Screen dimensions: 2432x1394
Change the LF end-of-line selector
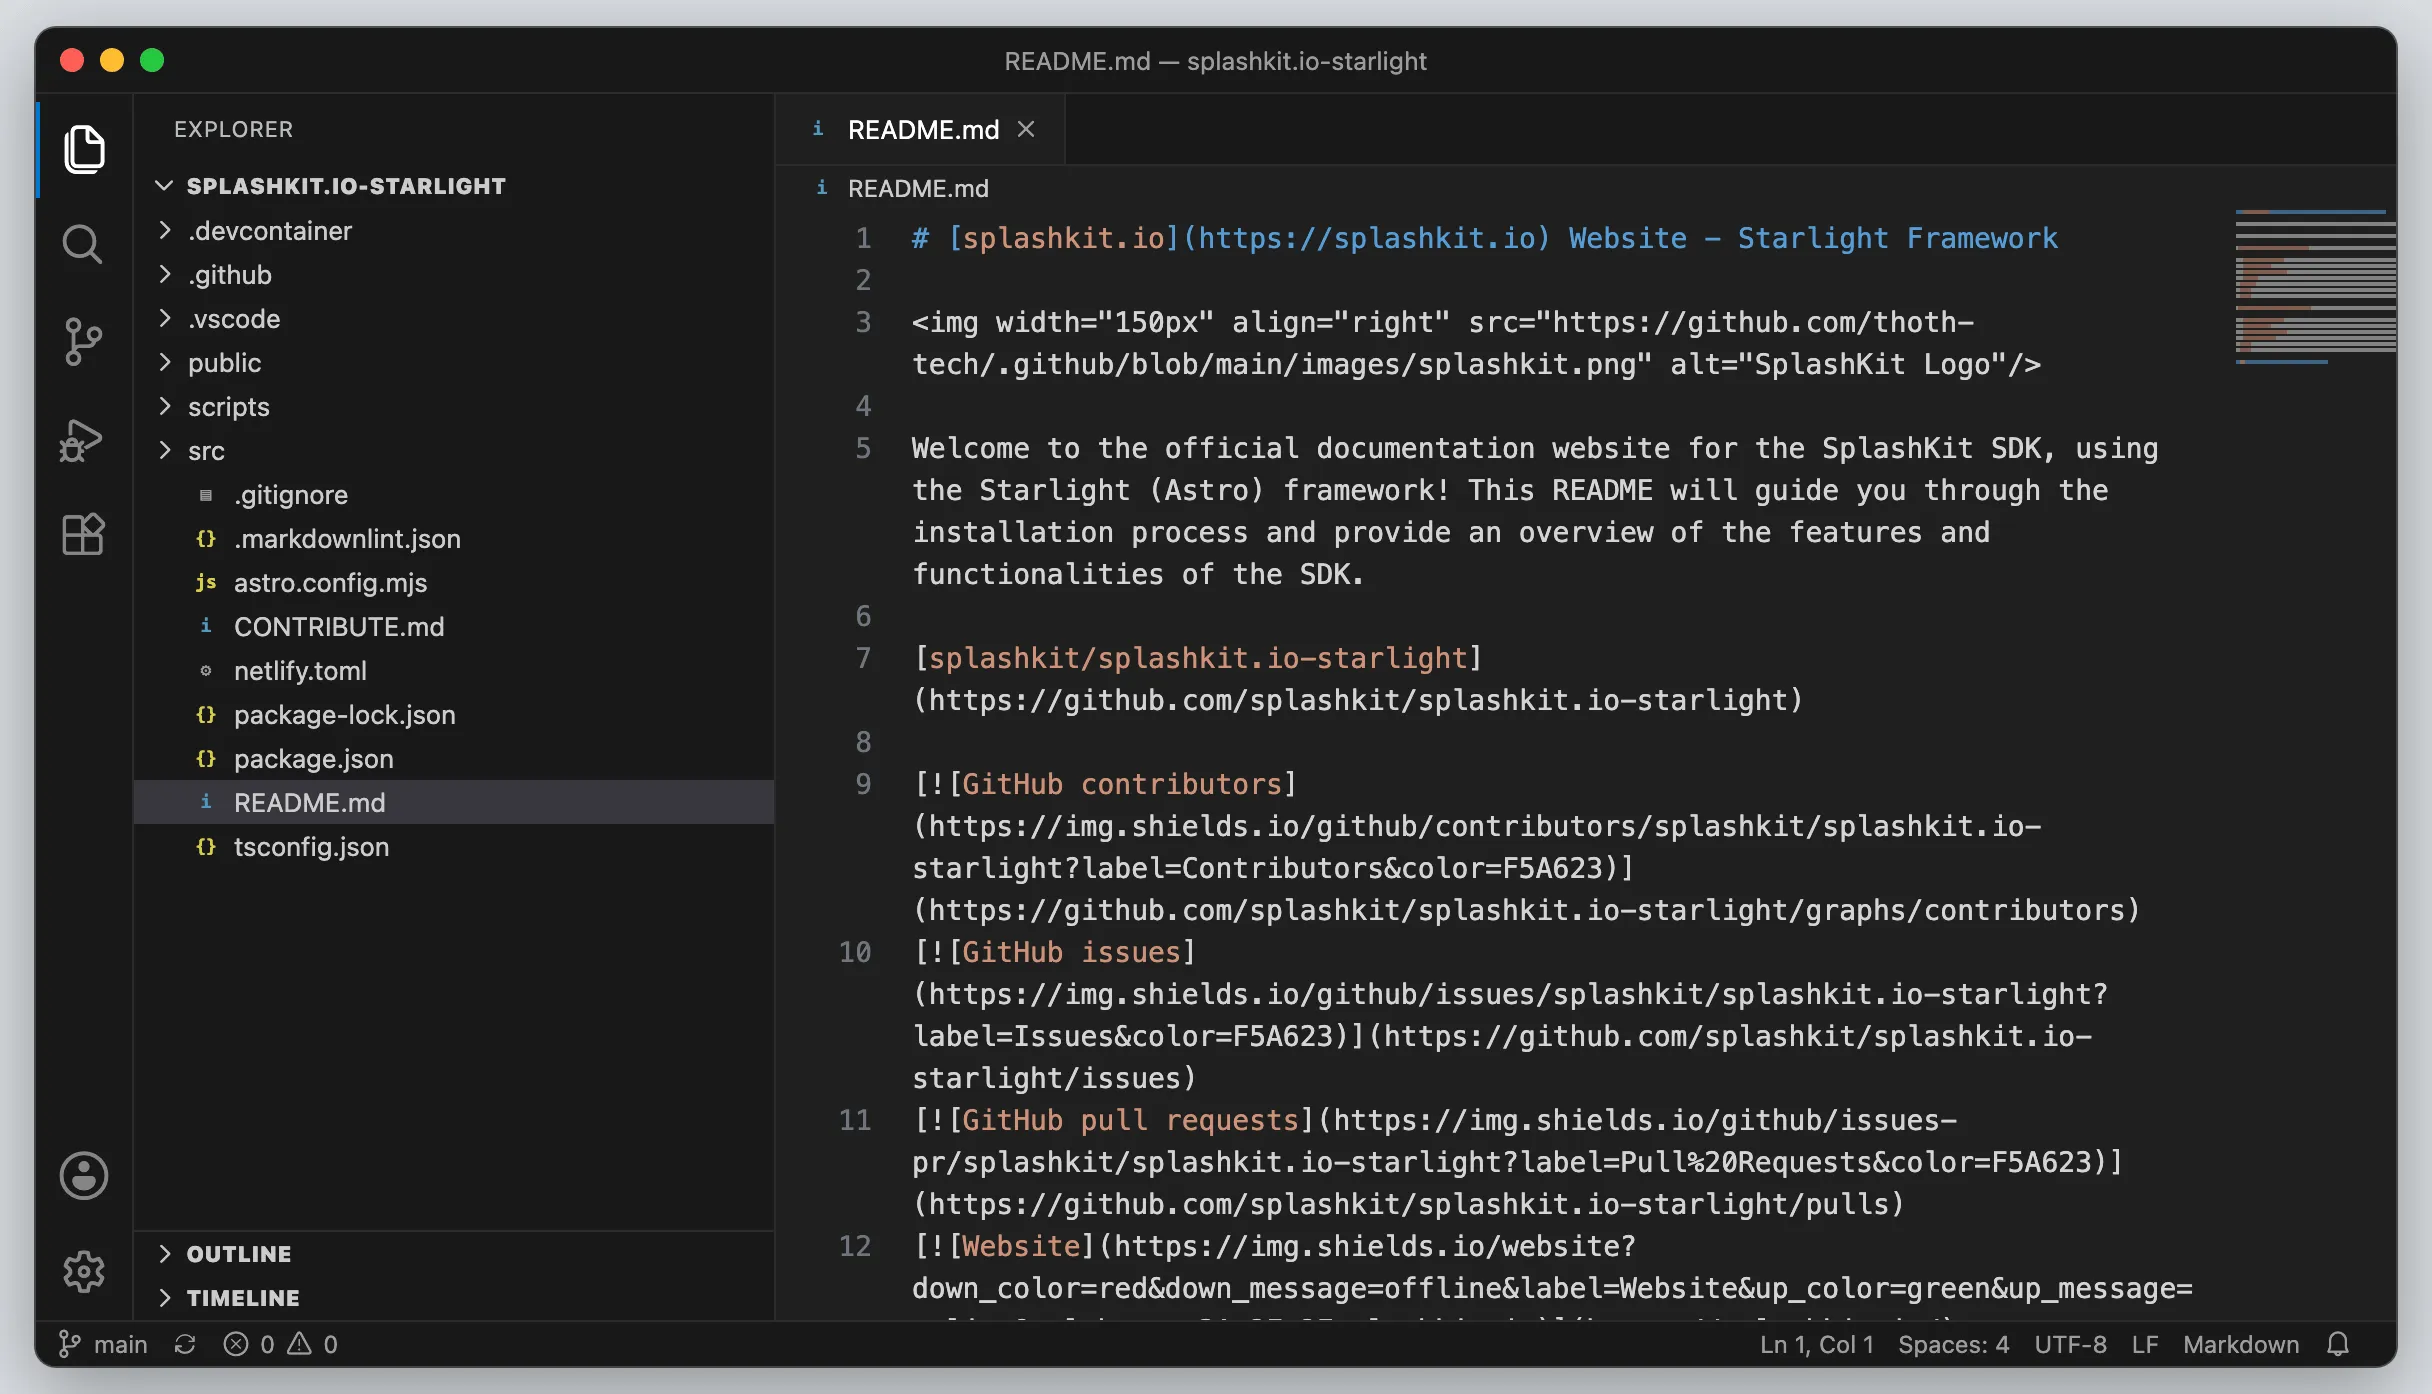click(2145, 1344)
